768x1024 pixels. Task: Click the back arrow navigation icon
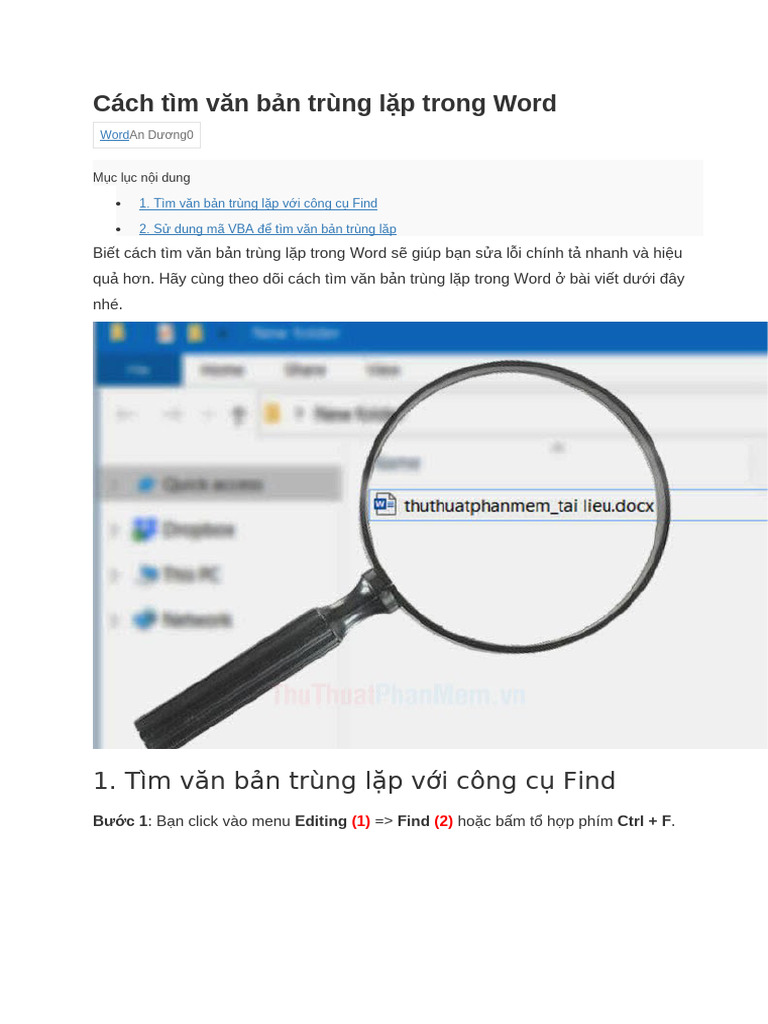[x=126, y=414]
